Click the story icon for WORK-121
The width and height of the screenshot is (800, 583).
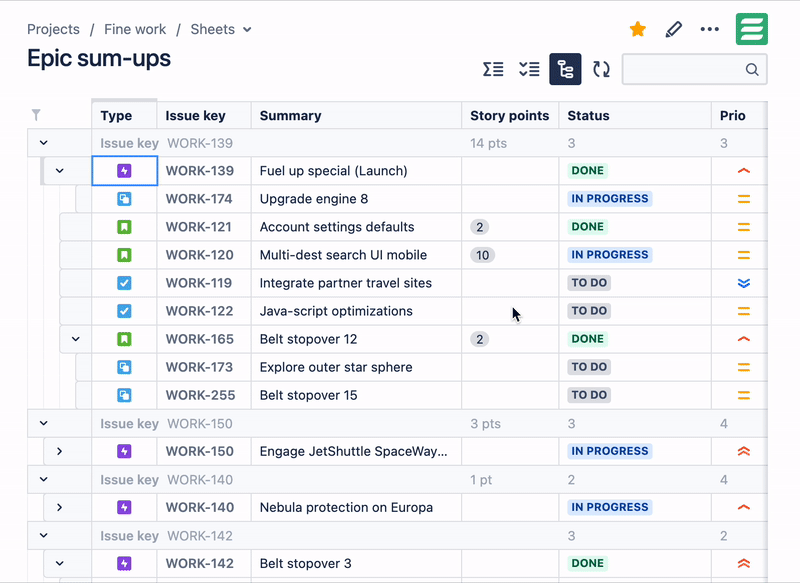pyautogui.click(x=124, y=227)
